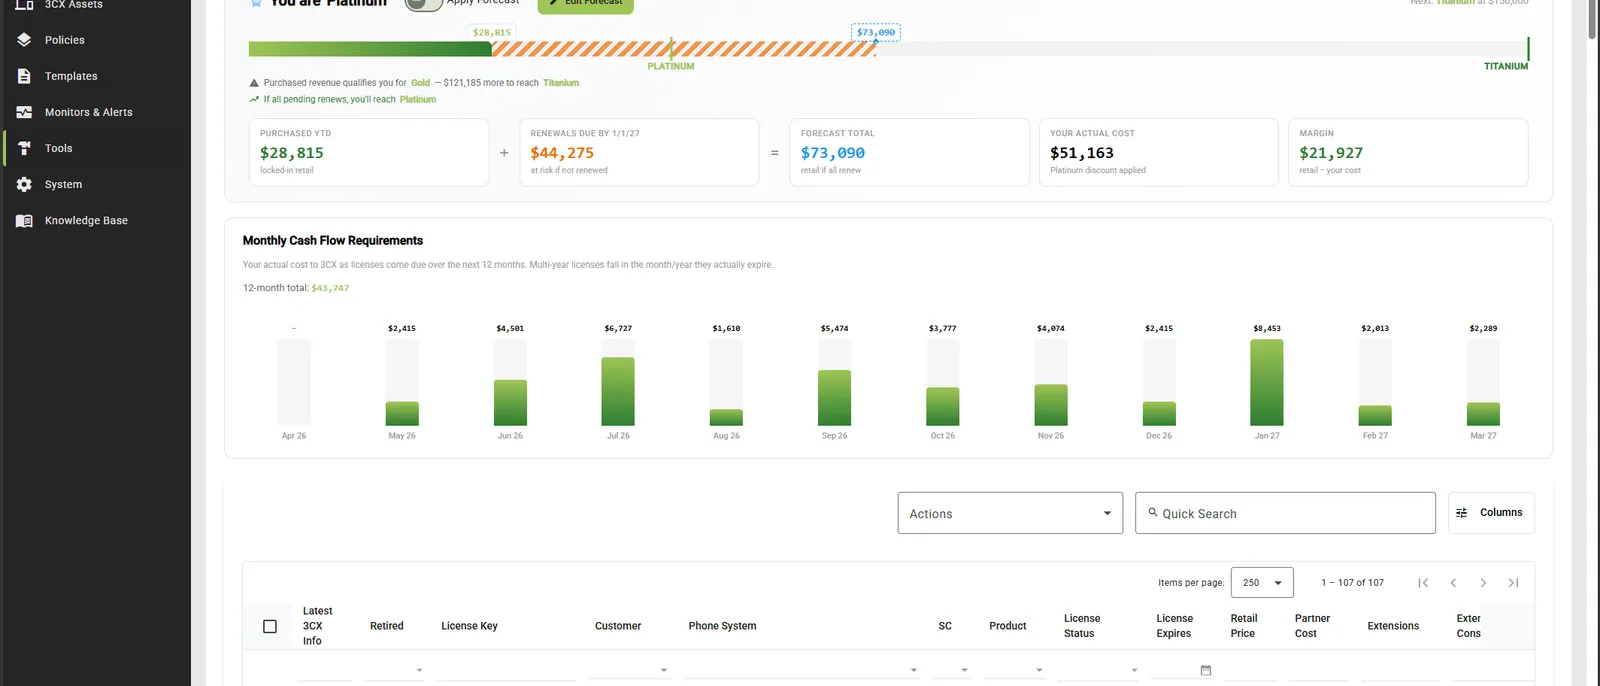Click the $73,090 forecast progress marker
The height and width of the screenshot is (686, 1600).
[876, 33]
